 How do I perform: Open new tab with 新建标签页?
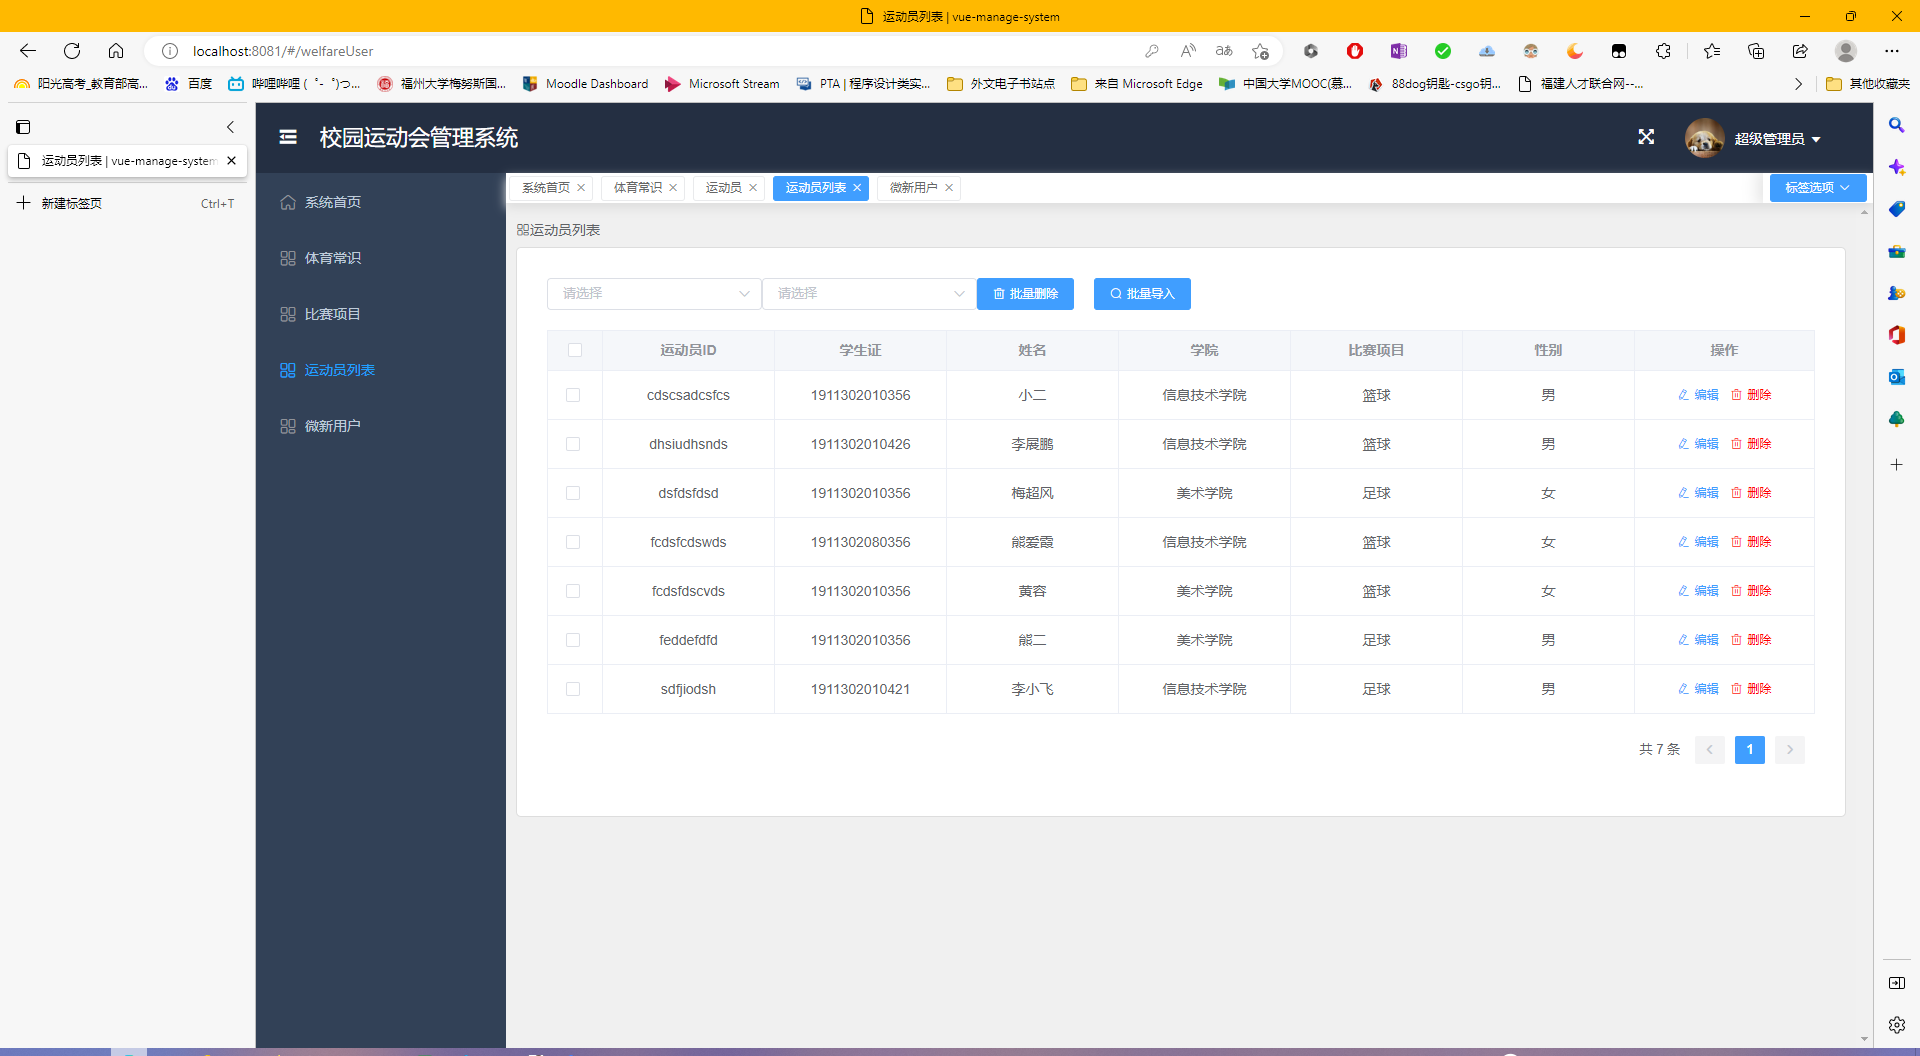[126, 203]
